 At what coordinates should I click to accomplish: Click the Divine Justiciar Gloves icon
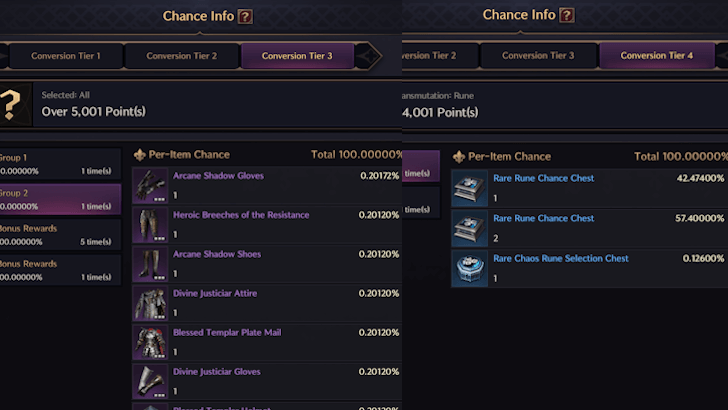[x=150, y=381]
